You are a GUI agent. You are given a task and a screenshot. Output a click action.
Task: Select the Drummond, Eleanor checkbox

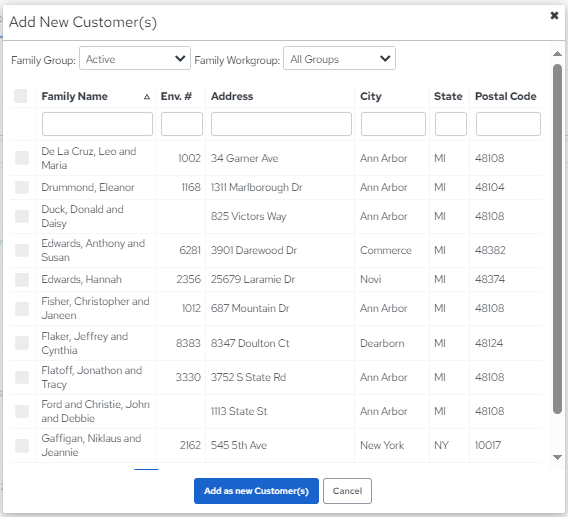click(x=22, y=187)
